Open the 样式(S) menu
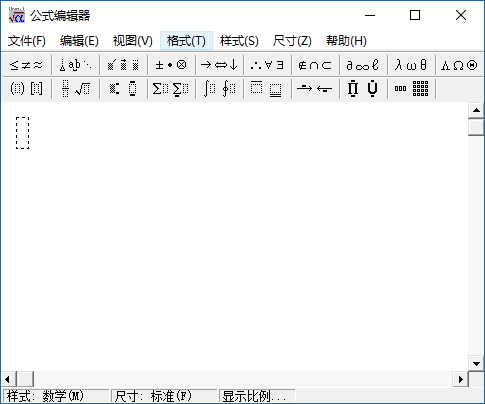Viewport: 485px width, 404px height. coord(239,41)
